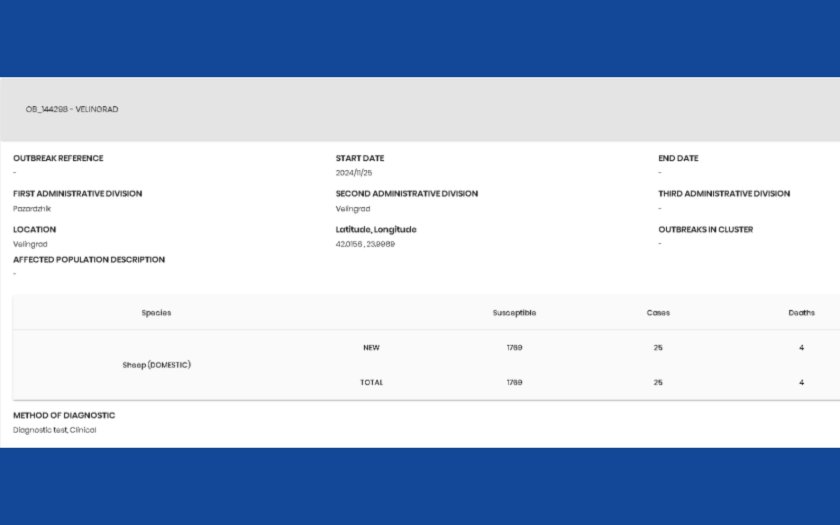Select the OUTBREAKS IN CLUSTER label
Screen dimensions: 840x525
[706, 229]
